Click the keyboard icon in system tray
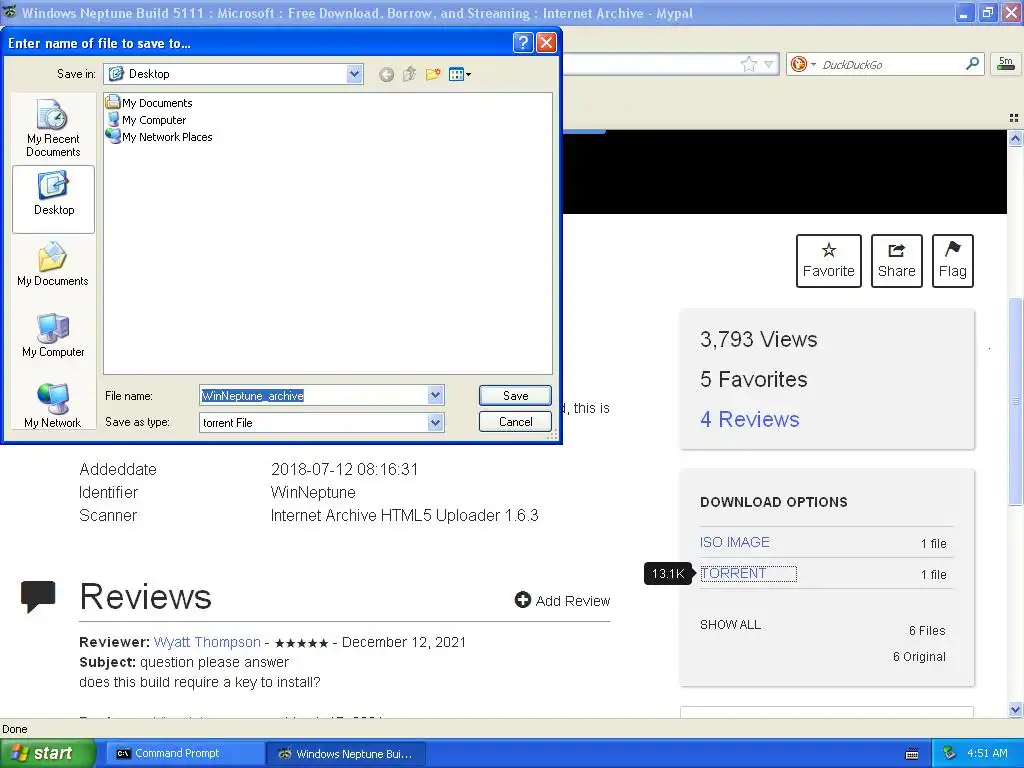This screenshot has height=768, width=1024. click(912, 754)
